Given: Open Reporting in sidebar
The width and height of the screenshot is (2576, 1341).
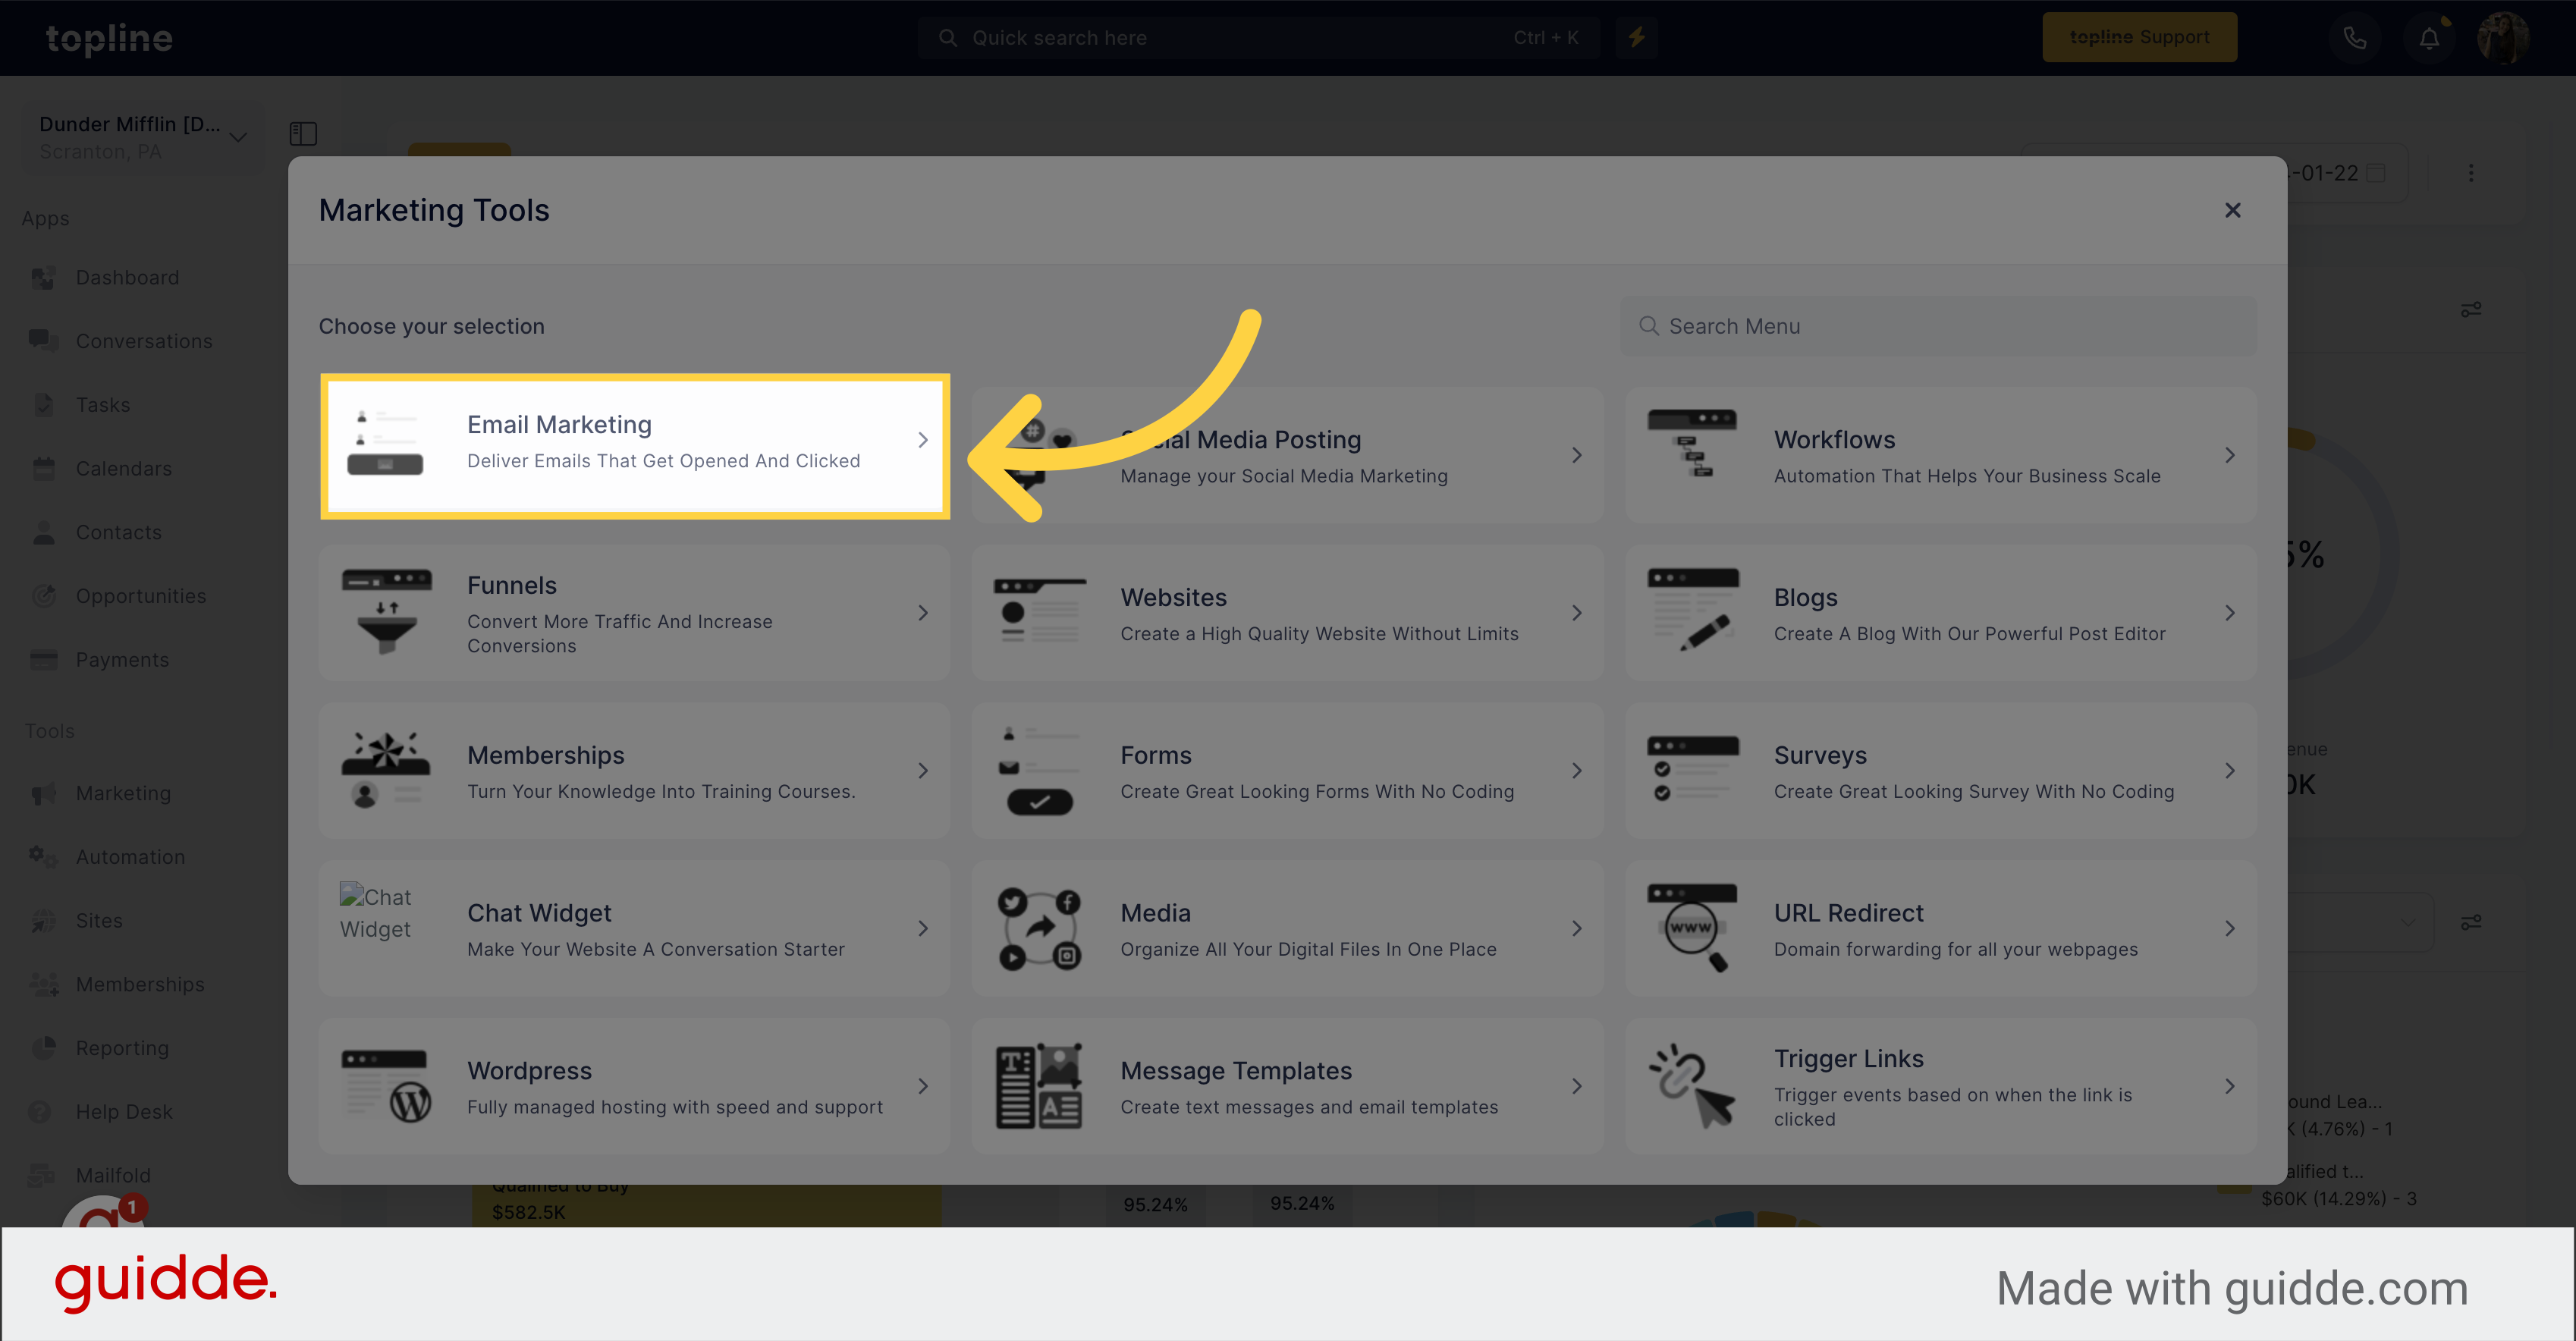Looking at the screenshot, I should coord(122,1048).
